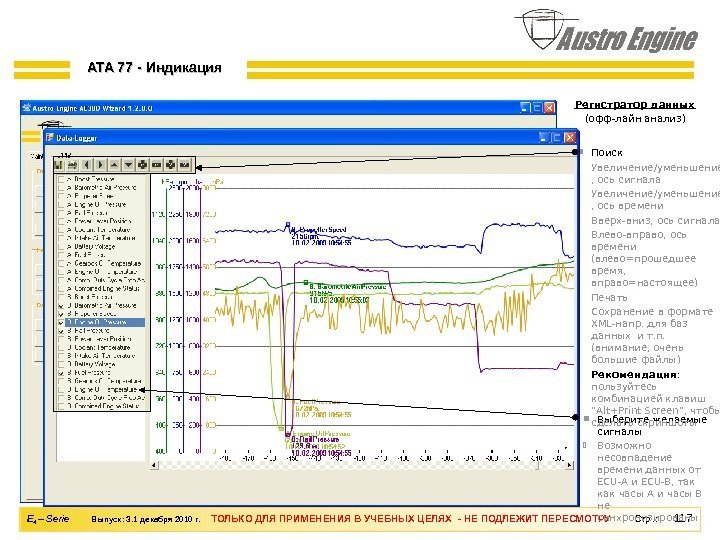Image resolution: width=720 pixels, height=540 pixels.
Task: Enable B: Intake Air Temperature checkbox
Action: pos(61,355)
